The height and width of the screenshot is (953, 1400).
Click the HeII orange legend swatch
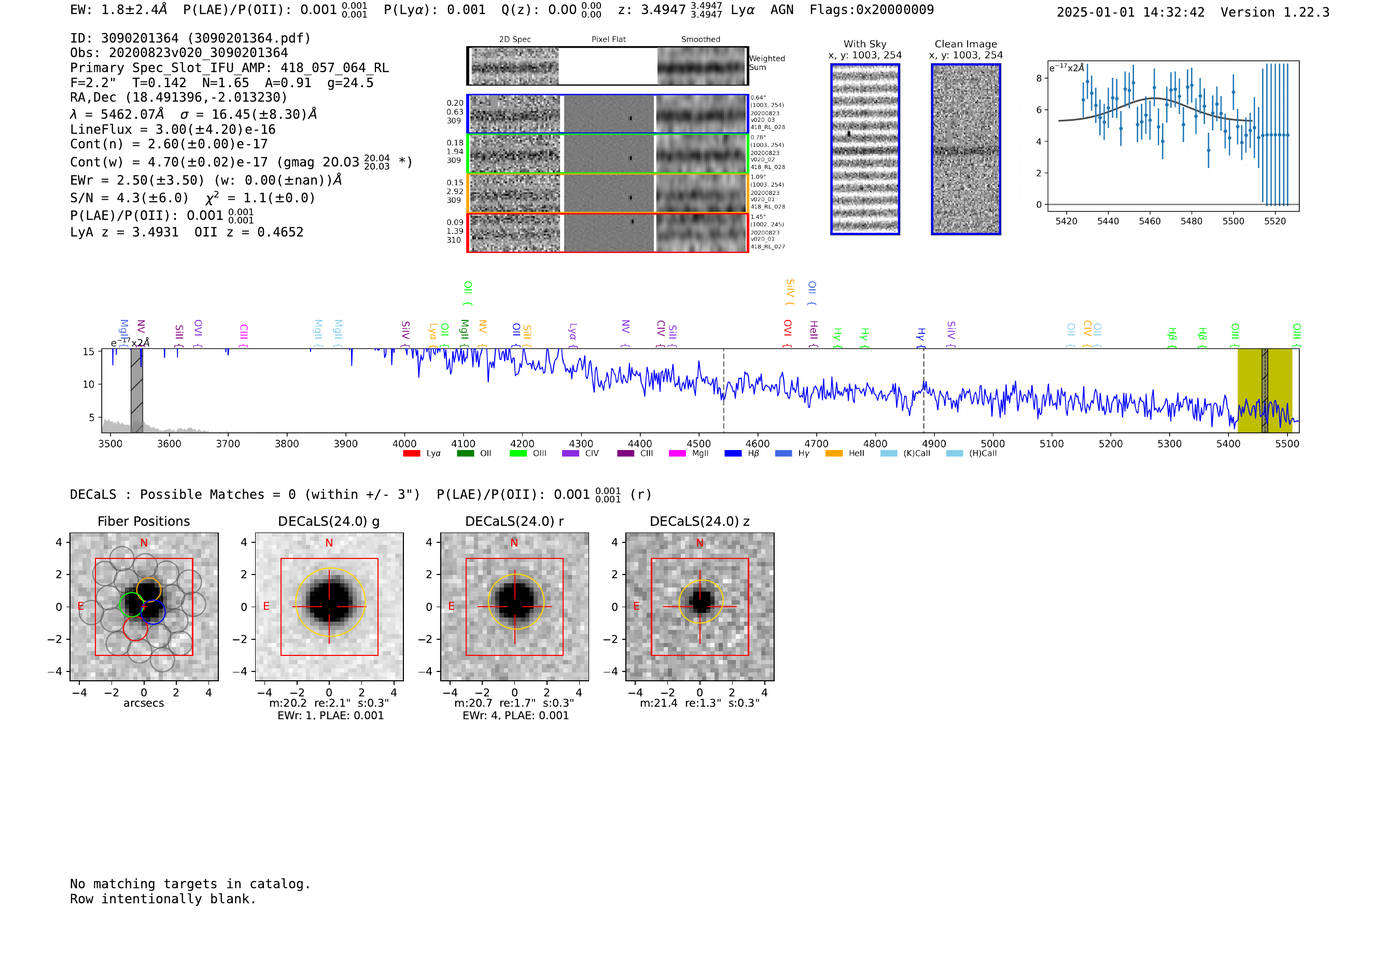pyautogui.click(x=834, y=454)
